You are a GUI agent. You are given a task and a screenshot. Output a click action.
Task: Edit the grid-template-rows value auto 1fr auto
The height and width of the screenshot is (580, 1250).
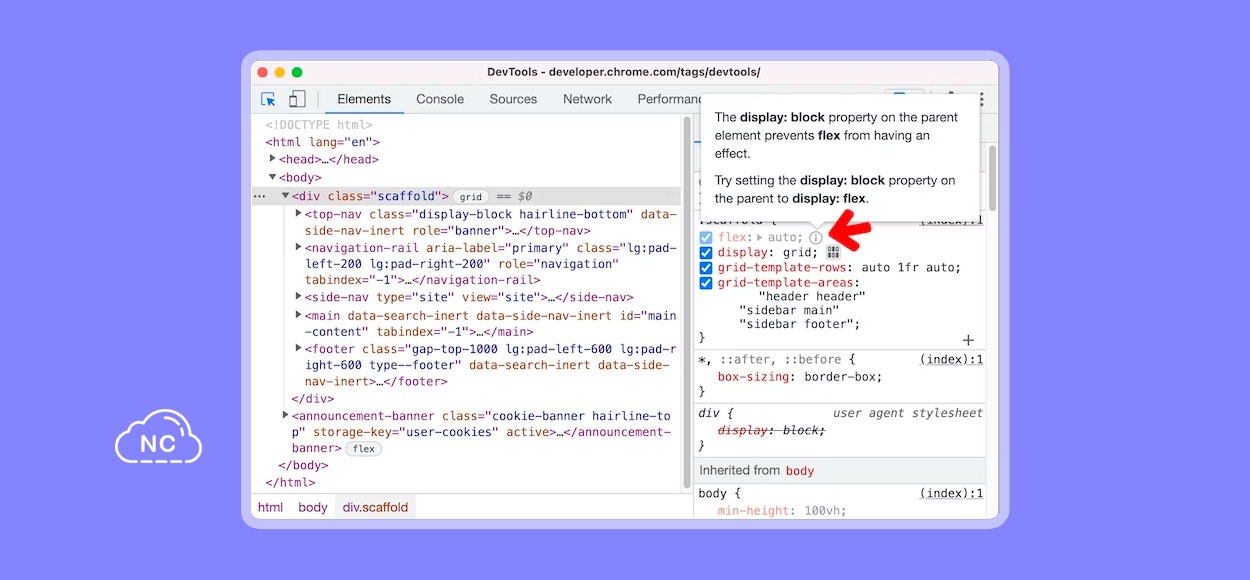[908, 268]
